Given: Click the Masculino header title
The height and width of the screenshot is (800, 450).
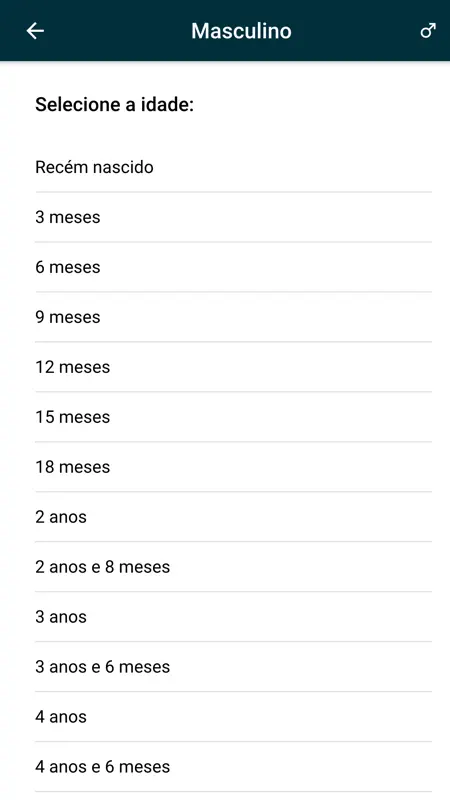Looking at the screenshot, I should [241, 31].
